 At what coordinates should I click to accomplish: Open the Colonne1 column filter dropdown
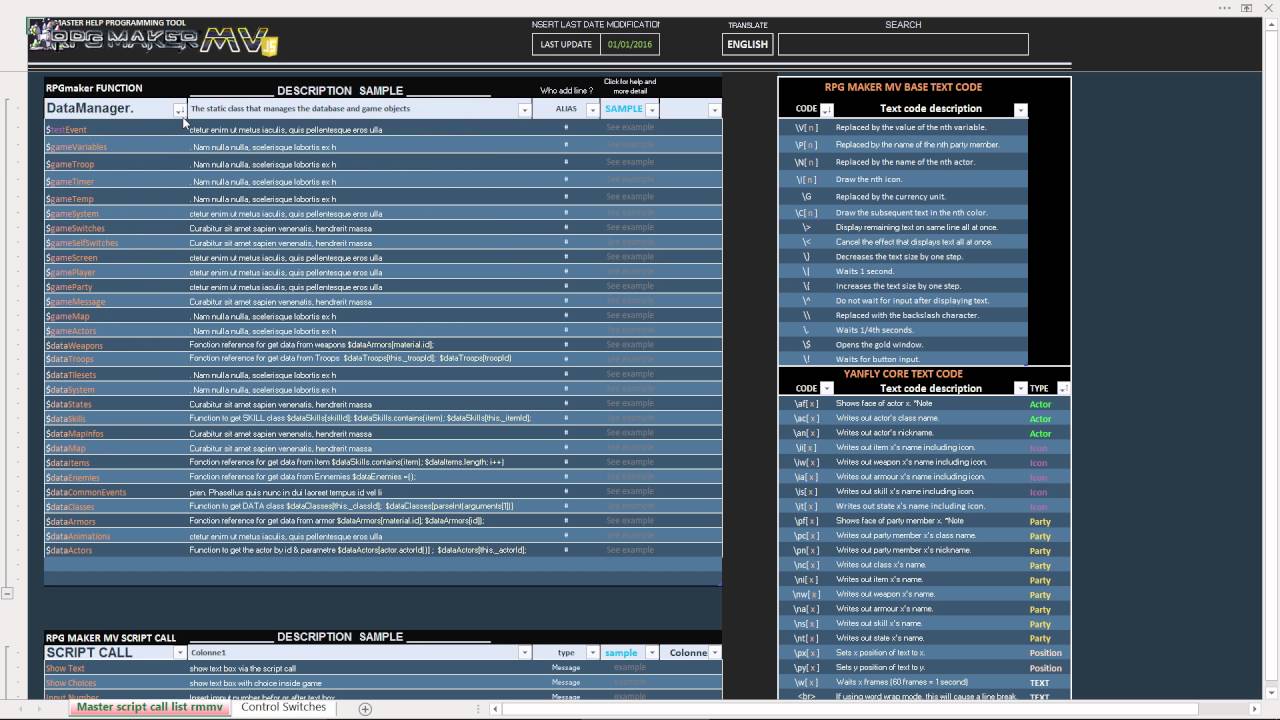(524, 653)
